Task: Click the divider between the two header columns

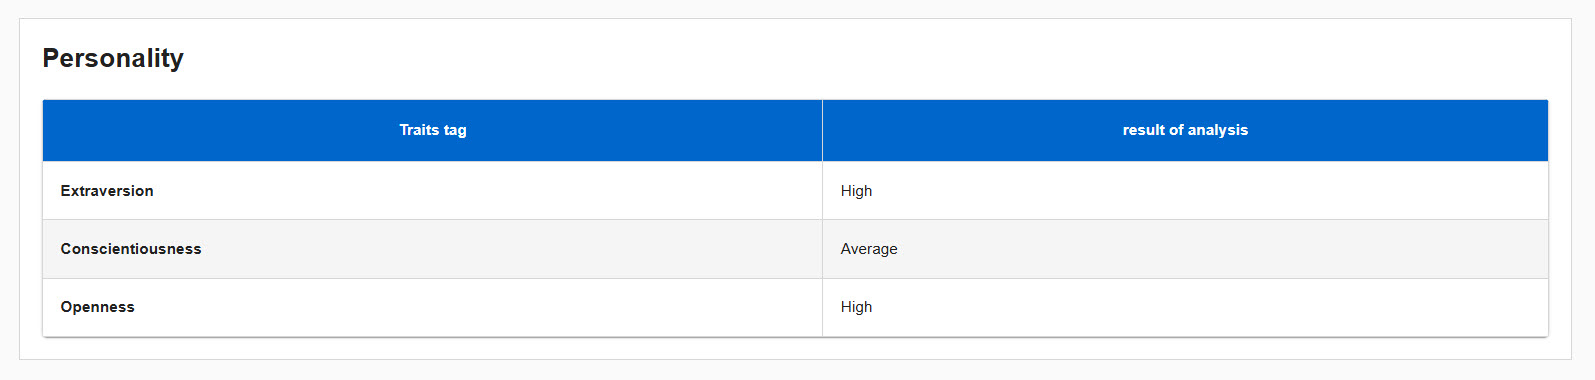Action: click(x=822, y=130)
